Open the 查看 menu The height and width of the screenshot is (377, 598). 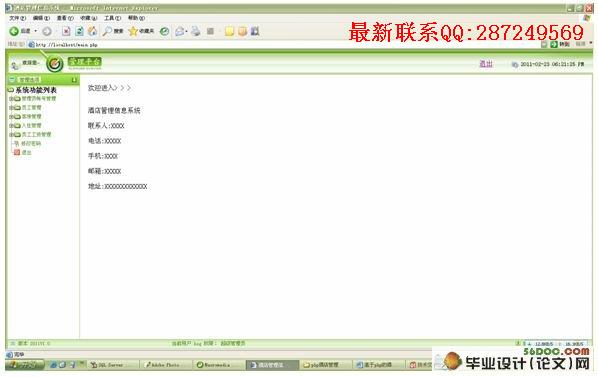tap(65, 18)
